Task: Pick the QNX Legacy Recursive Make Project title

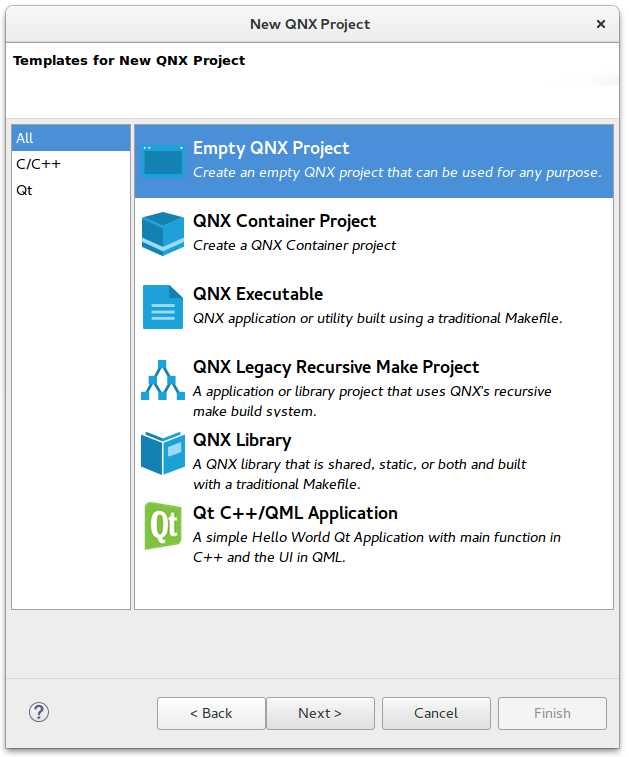Action: tap(336, 367)
